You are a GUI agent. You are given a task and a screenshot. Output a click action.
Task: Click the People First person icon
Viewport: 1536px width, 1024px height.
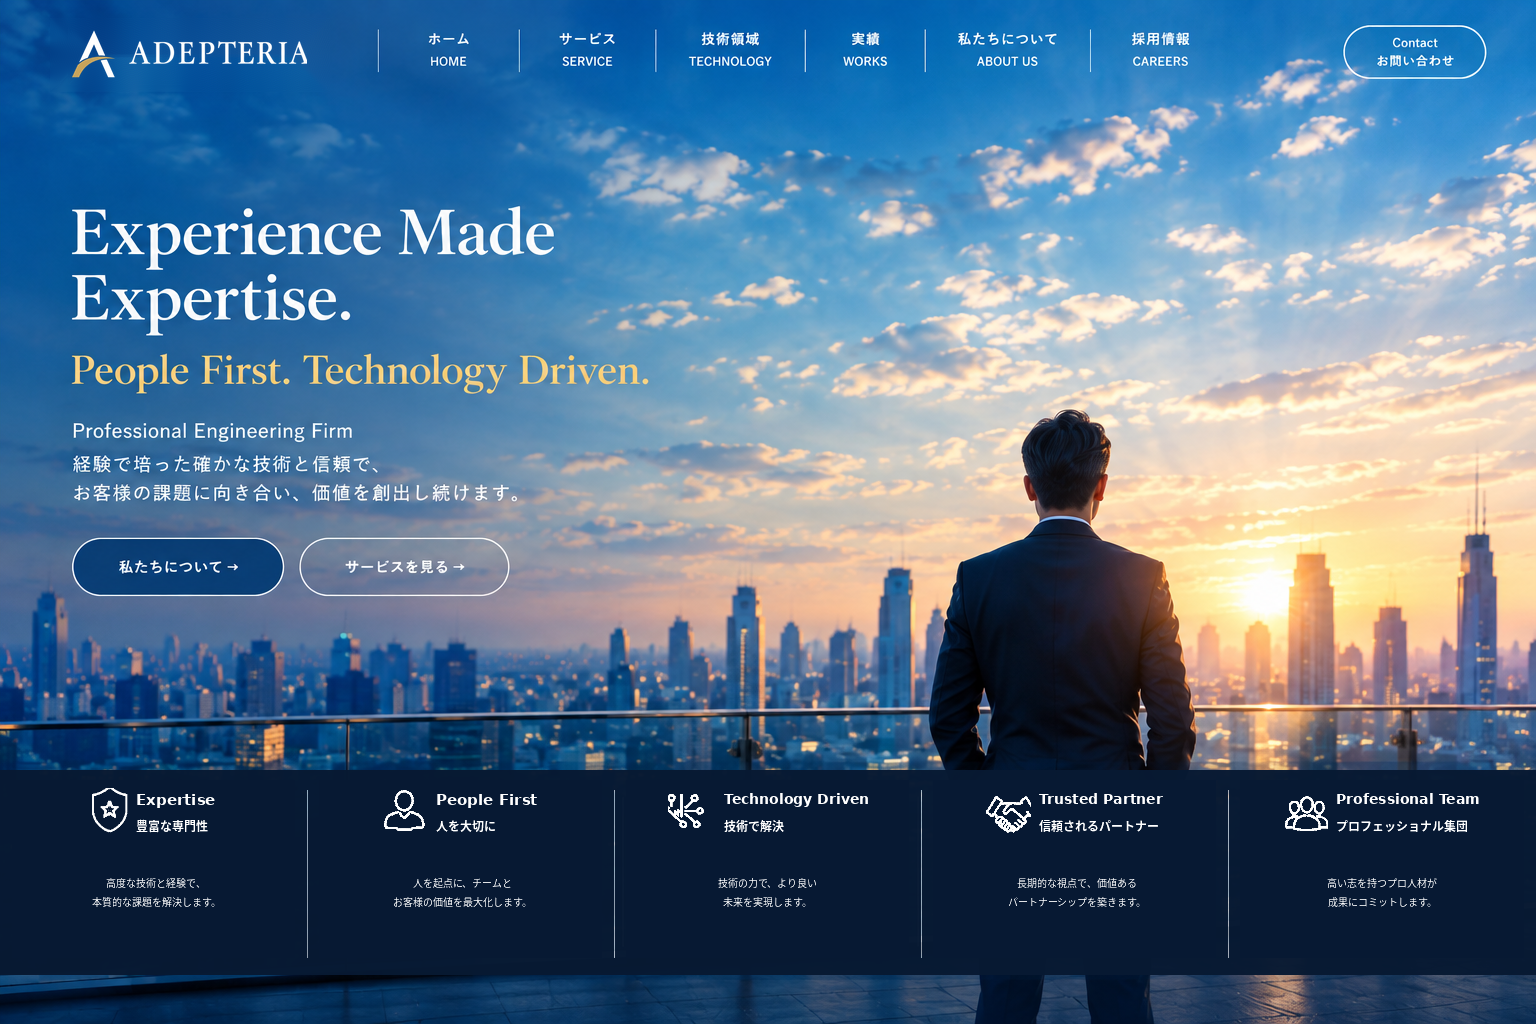(404, 810)
